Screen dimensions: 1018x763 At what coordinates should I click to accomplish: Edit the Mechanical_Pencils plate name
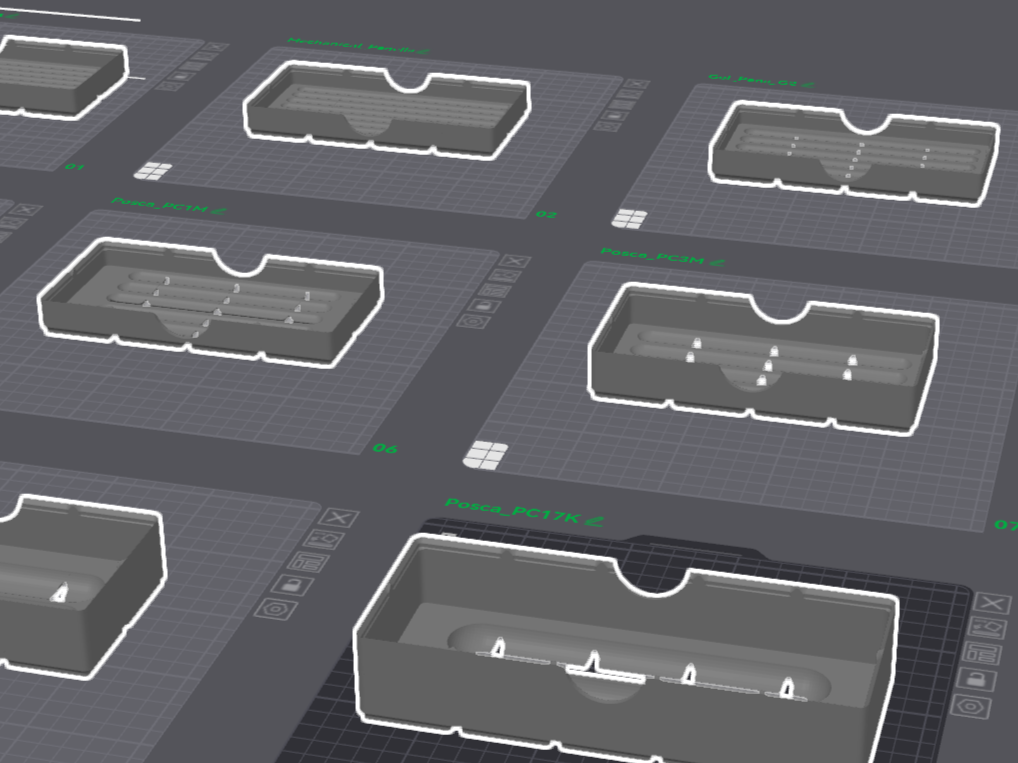tap(424, 50)
